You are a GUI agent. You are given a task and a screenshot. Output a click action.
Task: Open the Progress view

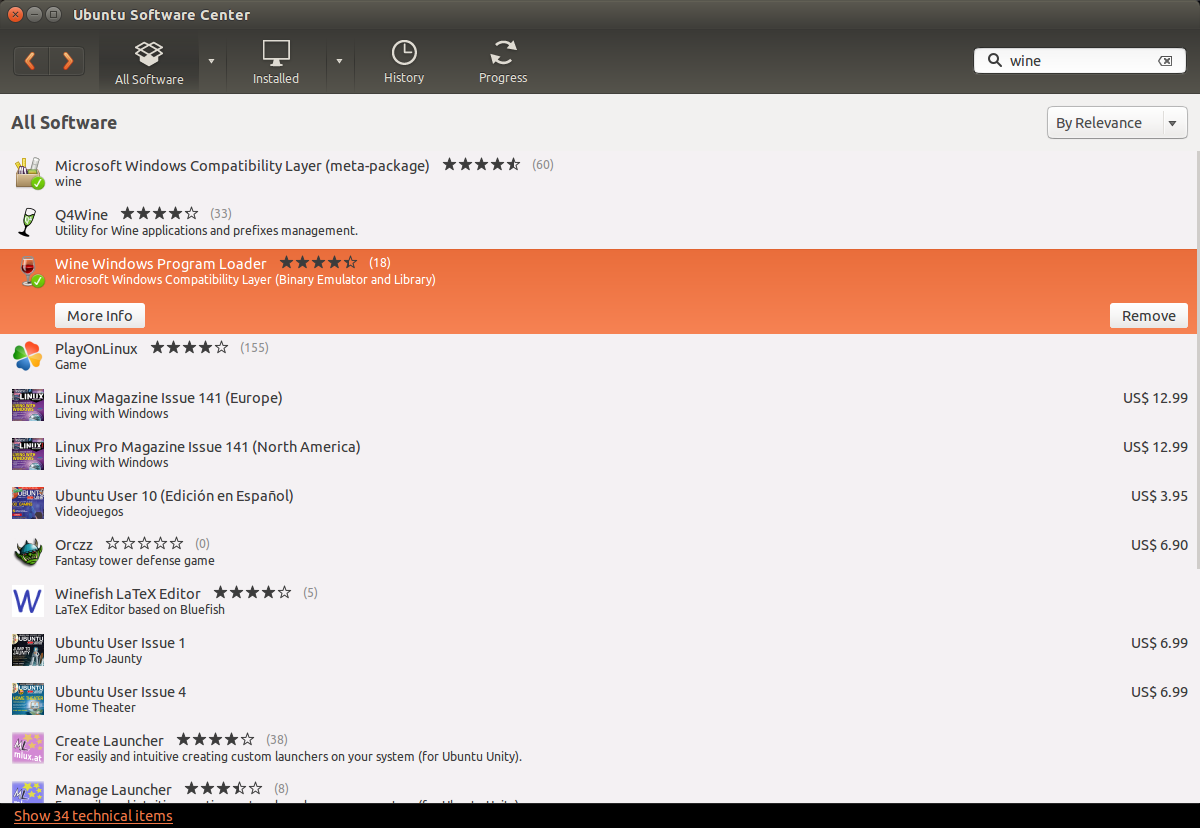[x=503, y=62]
